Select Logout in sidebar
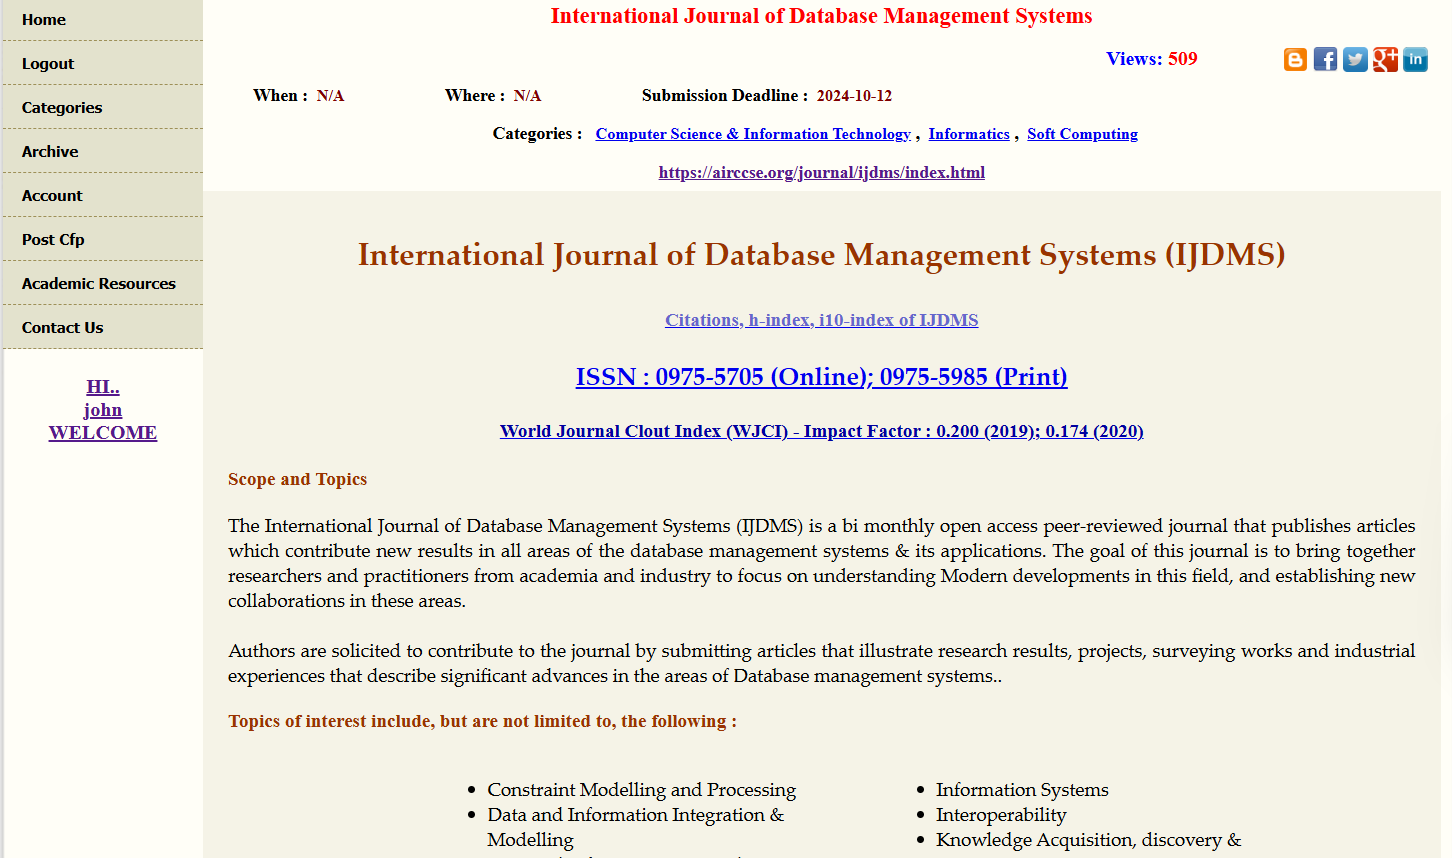 tap(102, 64)
